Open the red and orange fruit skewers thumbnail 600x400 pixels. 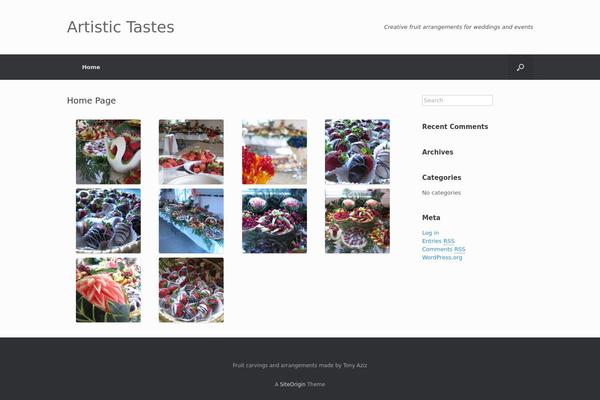tap(274, 152)
